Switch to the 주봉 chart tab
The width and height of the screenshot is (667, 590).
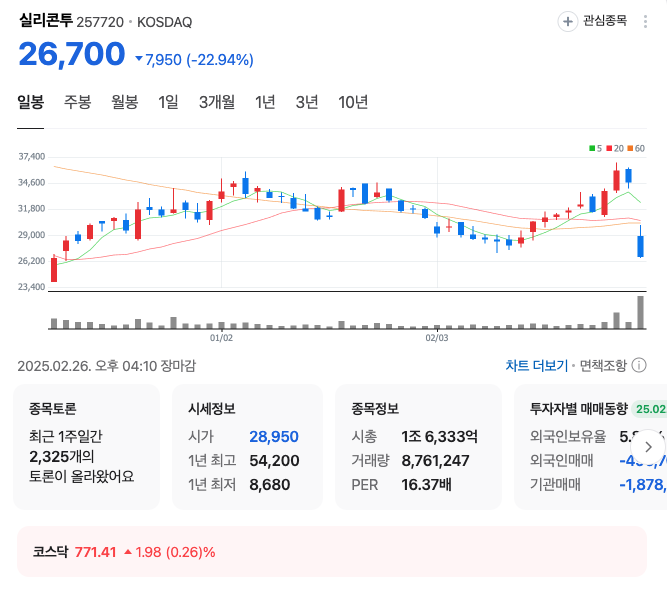(x=77, y=102)
